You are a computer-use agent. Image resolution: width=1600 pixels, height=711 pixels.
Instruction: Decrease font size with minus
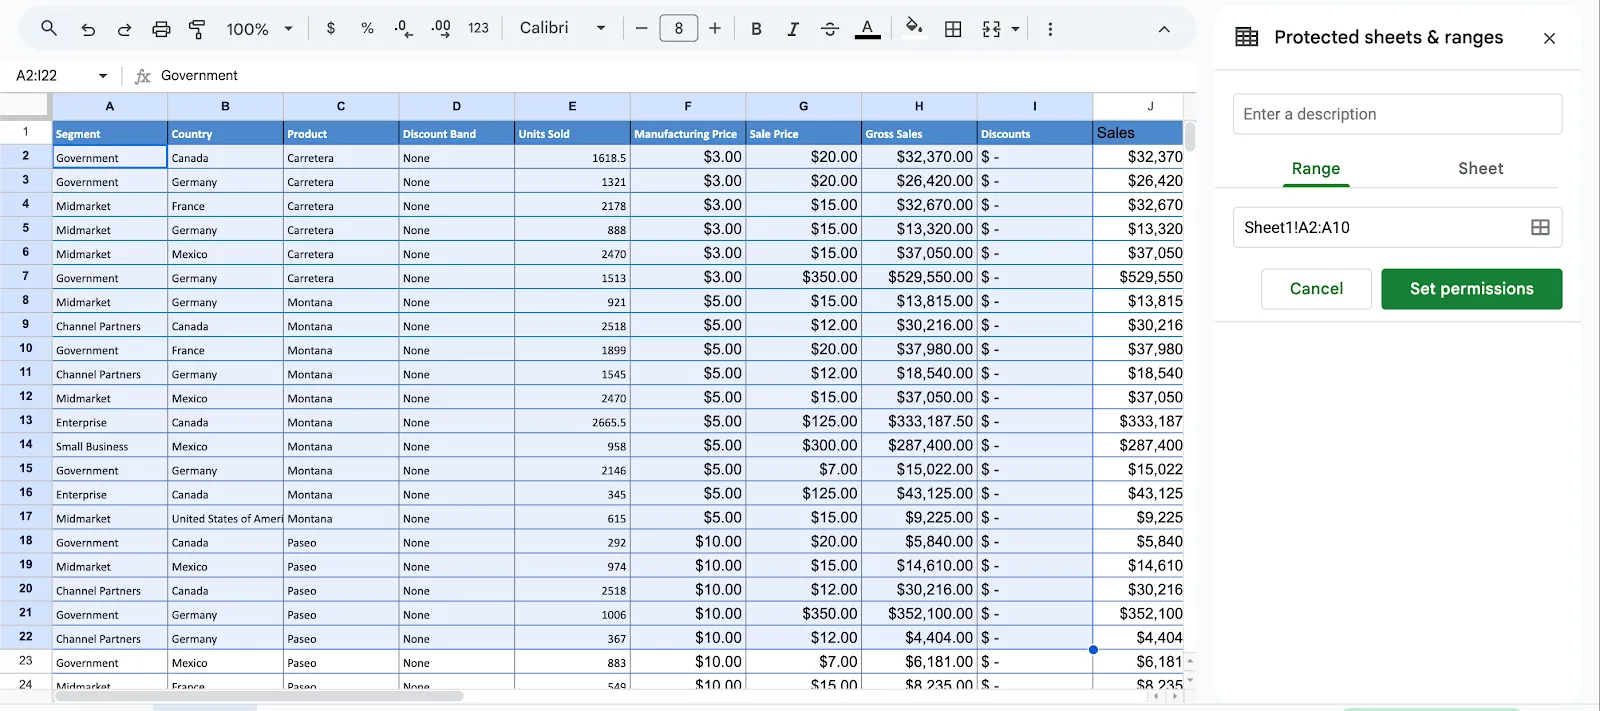pos(642,29)
